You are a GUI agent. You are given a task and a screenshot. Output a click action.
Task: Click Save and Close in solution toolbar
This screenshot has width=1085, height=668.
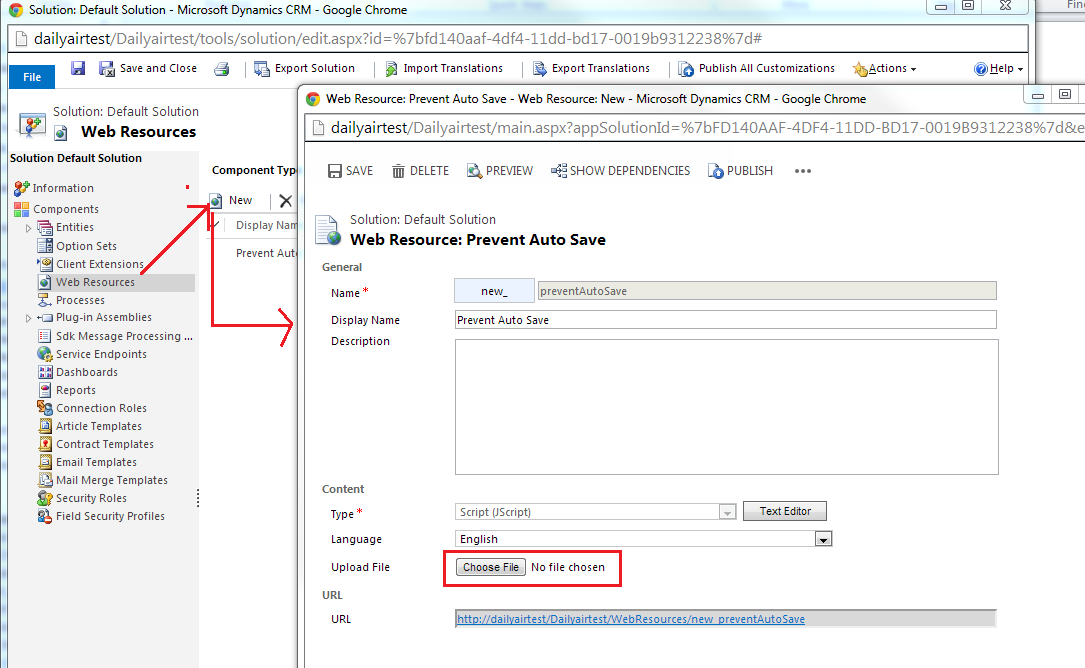pyautogui.click(x=148, y=69)
